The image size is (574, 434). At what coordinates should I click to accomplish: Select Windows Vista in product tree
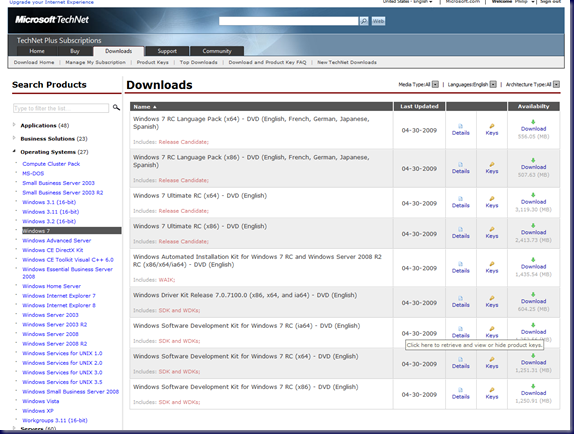[41, 401]
